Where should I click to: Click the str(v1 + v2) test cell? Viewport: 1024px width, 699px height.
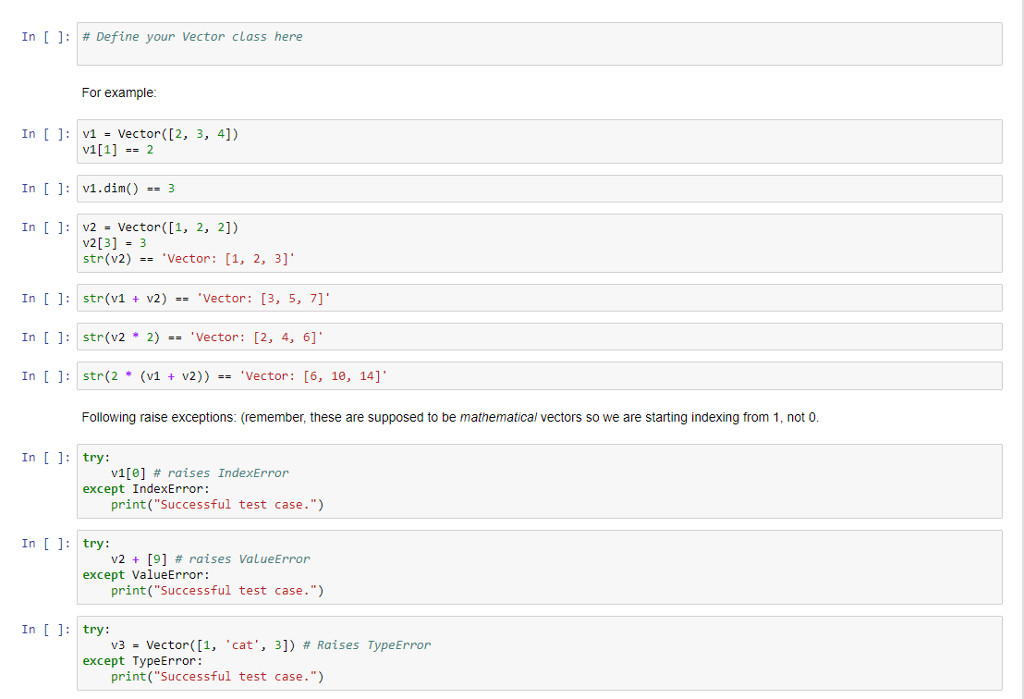[x=300, y=297]
